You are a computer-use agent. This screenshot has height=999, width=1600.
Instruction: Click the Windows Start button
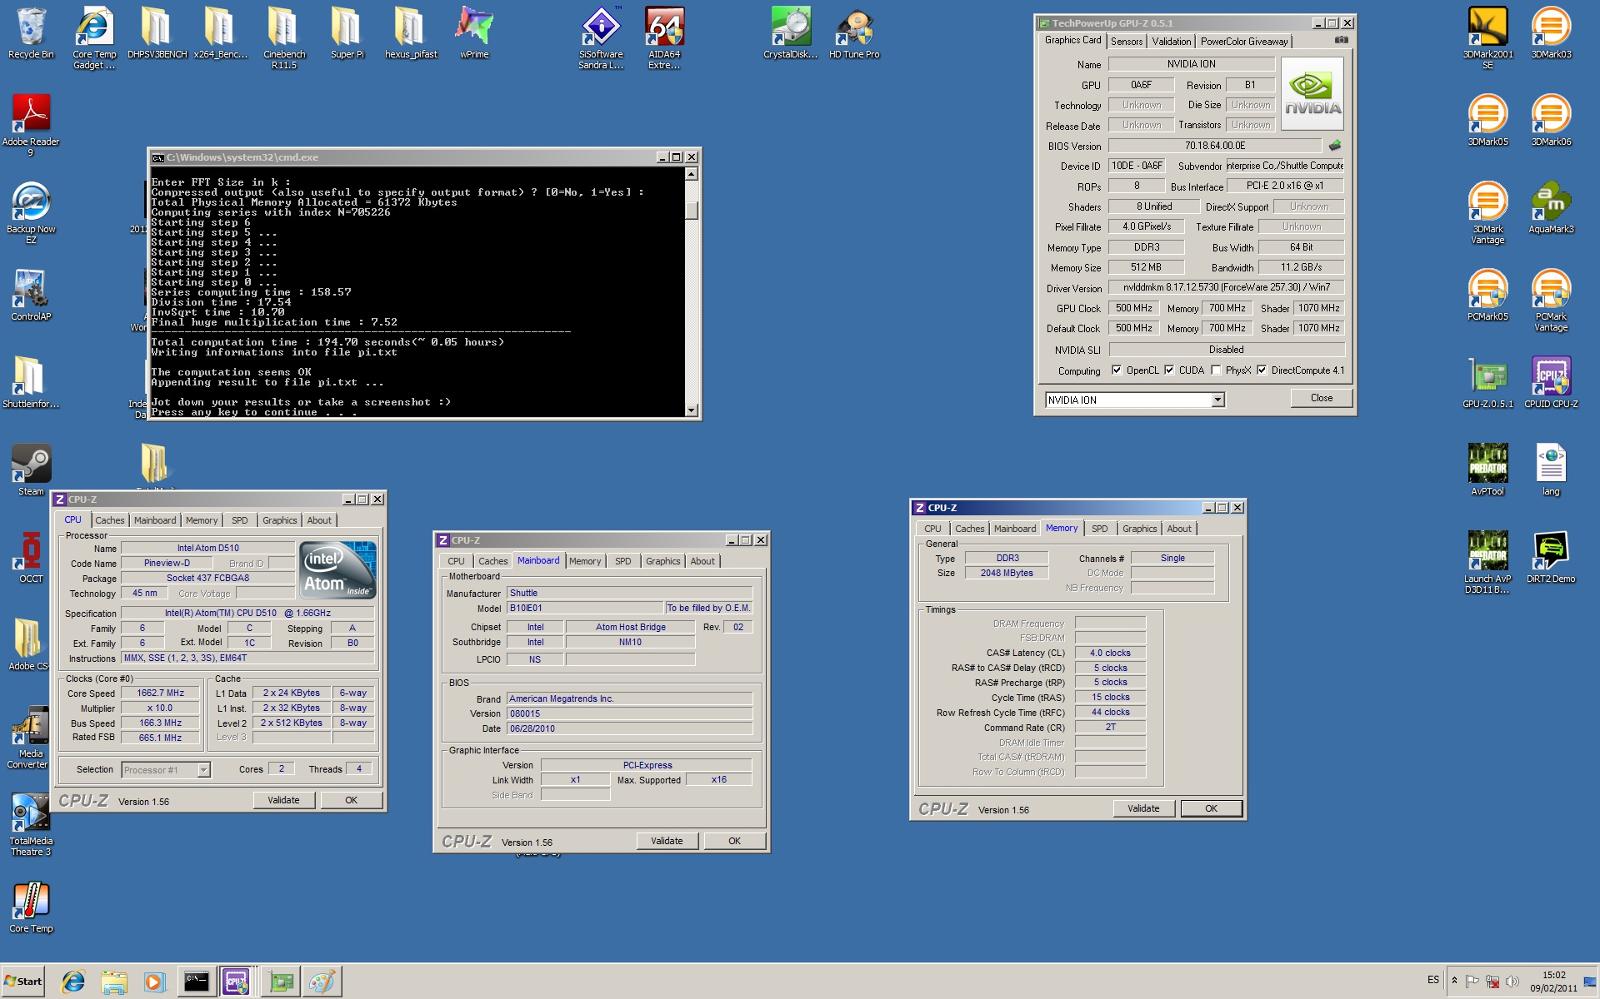click(23, 981)
